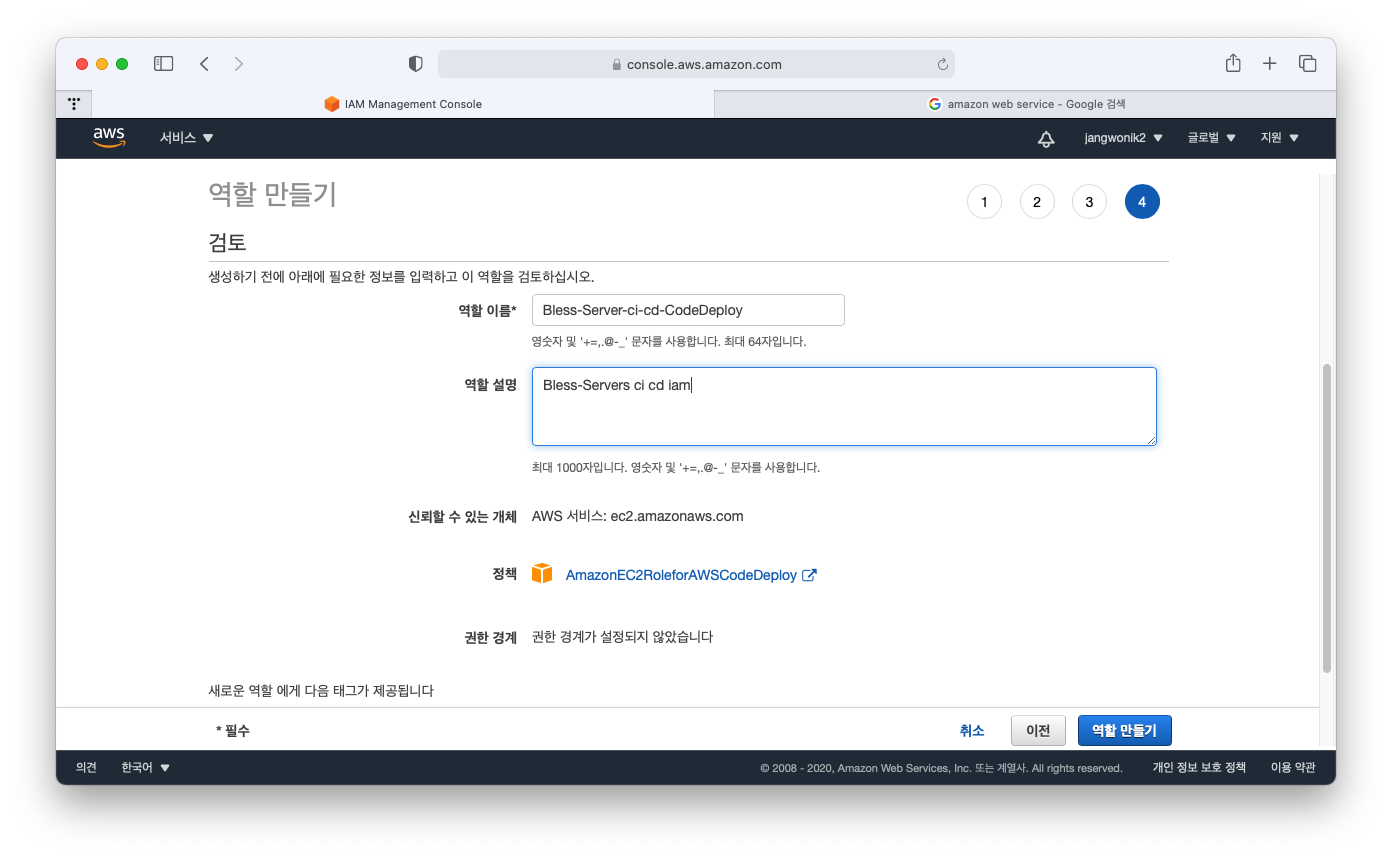Click the AWS logo

[109, 138]
